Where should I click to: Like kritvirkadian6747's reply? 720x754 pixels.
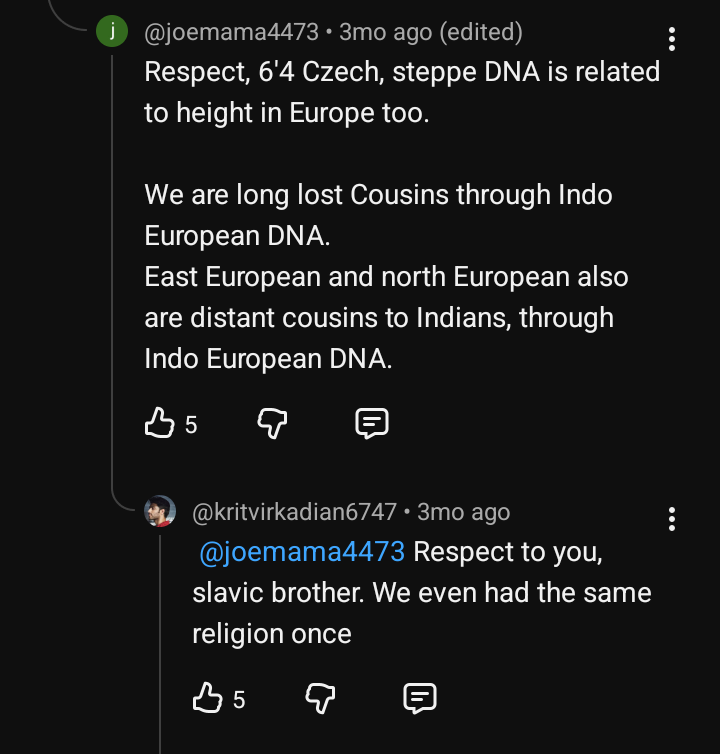point(208,697)
